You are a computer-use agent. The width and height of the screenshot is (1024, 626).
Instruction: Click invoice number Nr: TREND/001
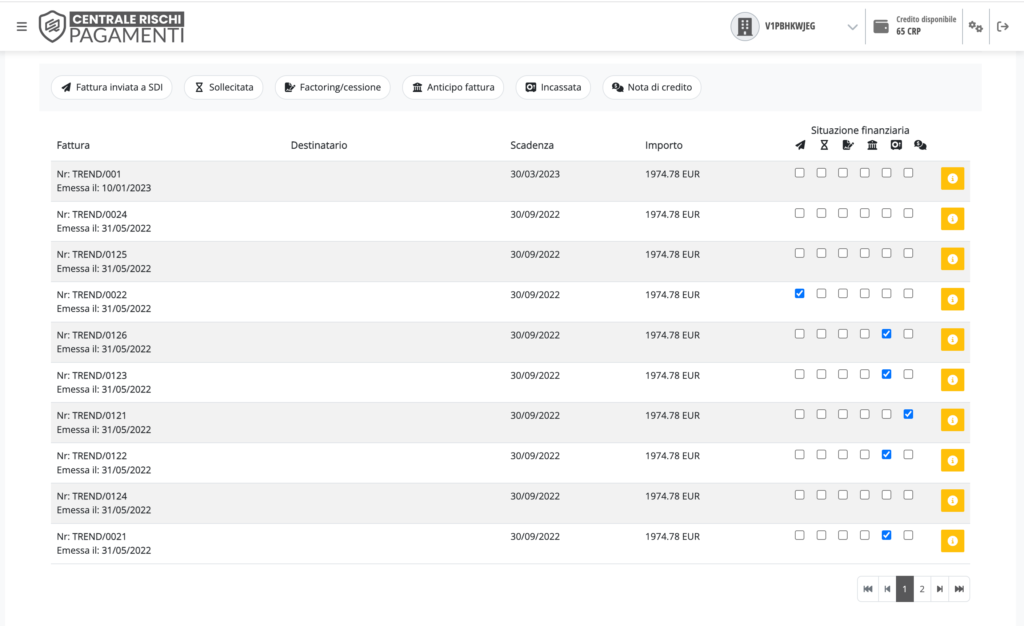click(89, 174)
